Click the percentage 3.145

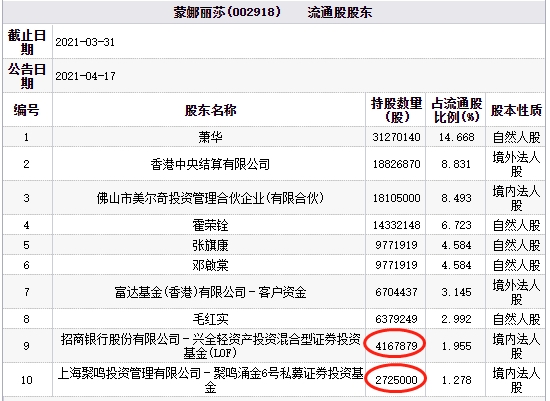pos(456,292)
